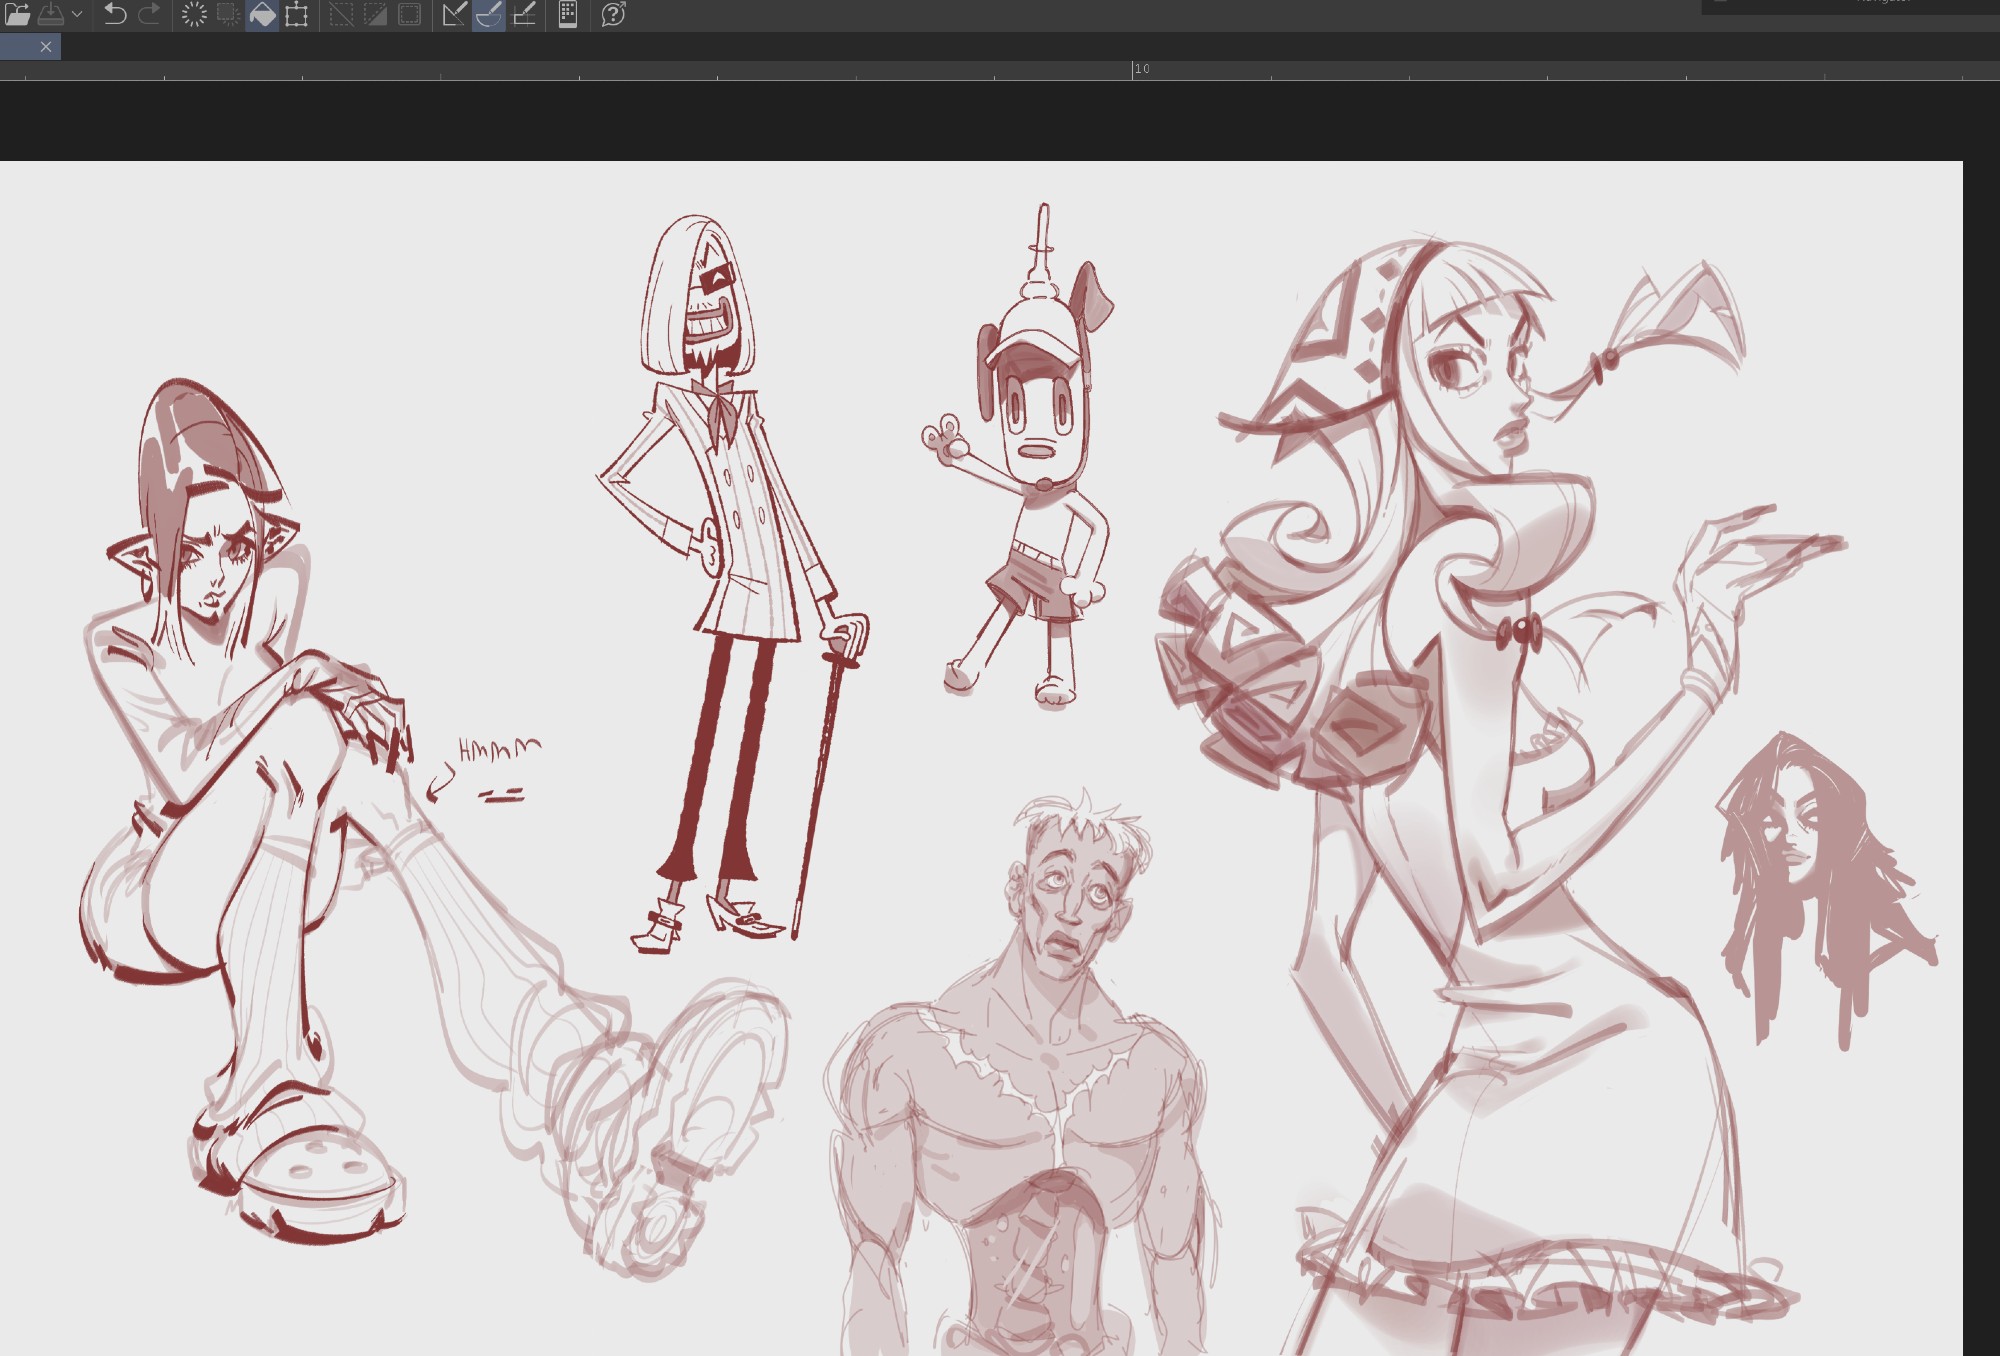Click the Deselect icon
The image size is (2000, 1356).
coord(341,14)
